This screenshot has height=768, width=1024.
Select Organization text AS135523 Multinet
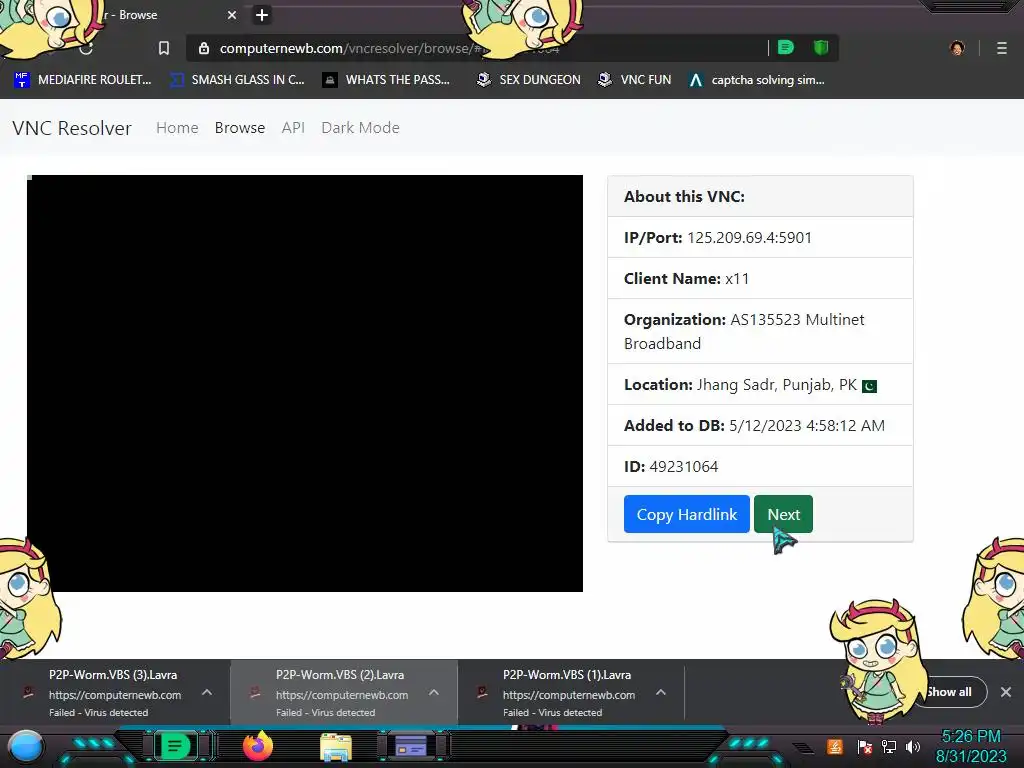797,320
